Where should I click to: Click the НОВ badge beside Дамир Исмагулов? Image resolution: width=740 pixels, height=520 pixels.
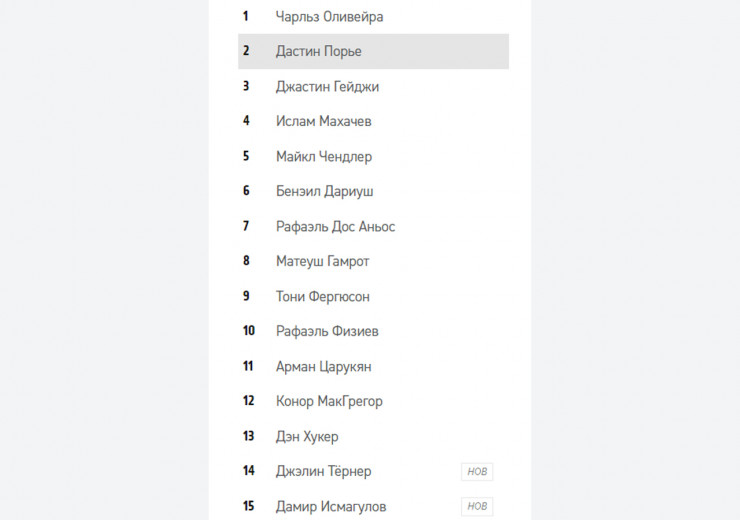coord(477,507)
